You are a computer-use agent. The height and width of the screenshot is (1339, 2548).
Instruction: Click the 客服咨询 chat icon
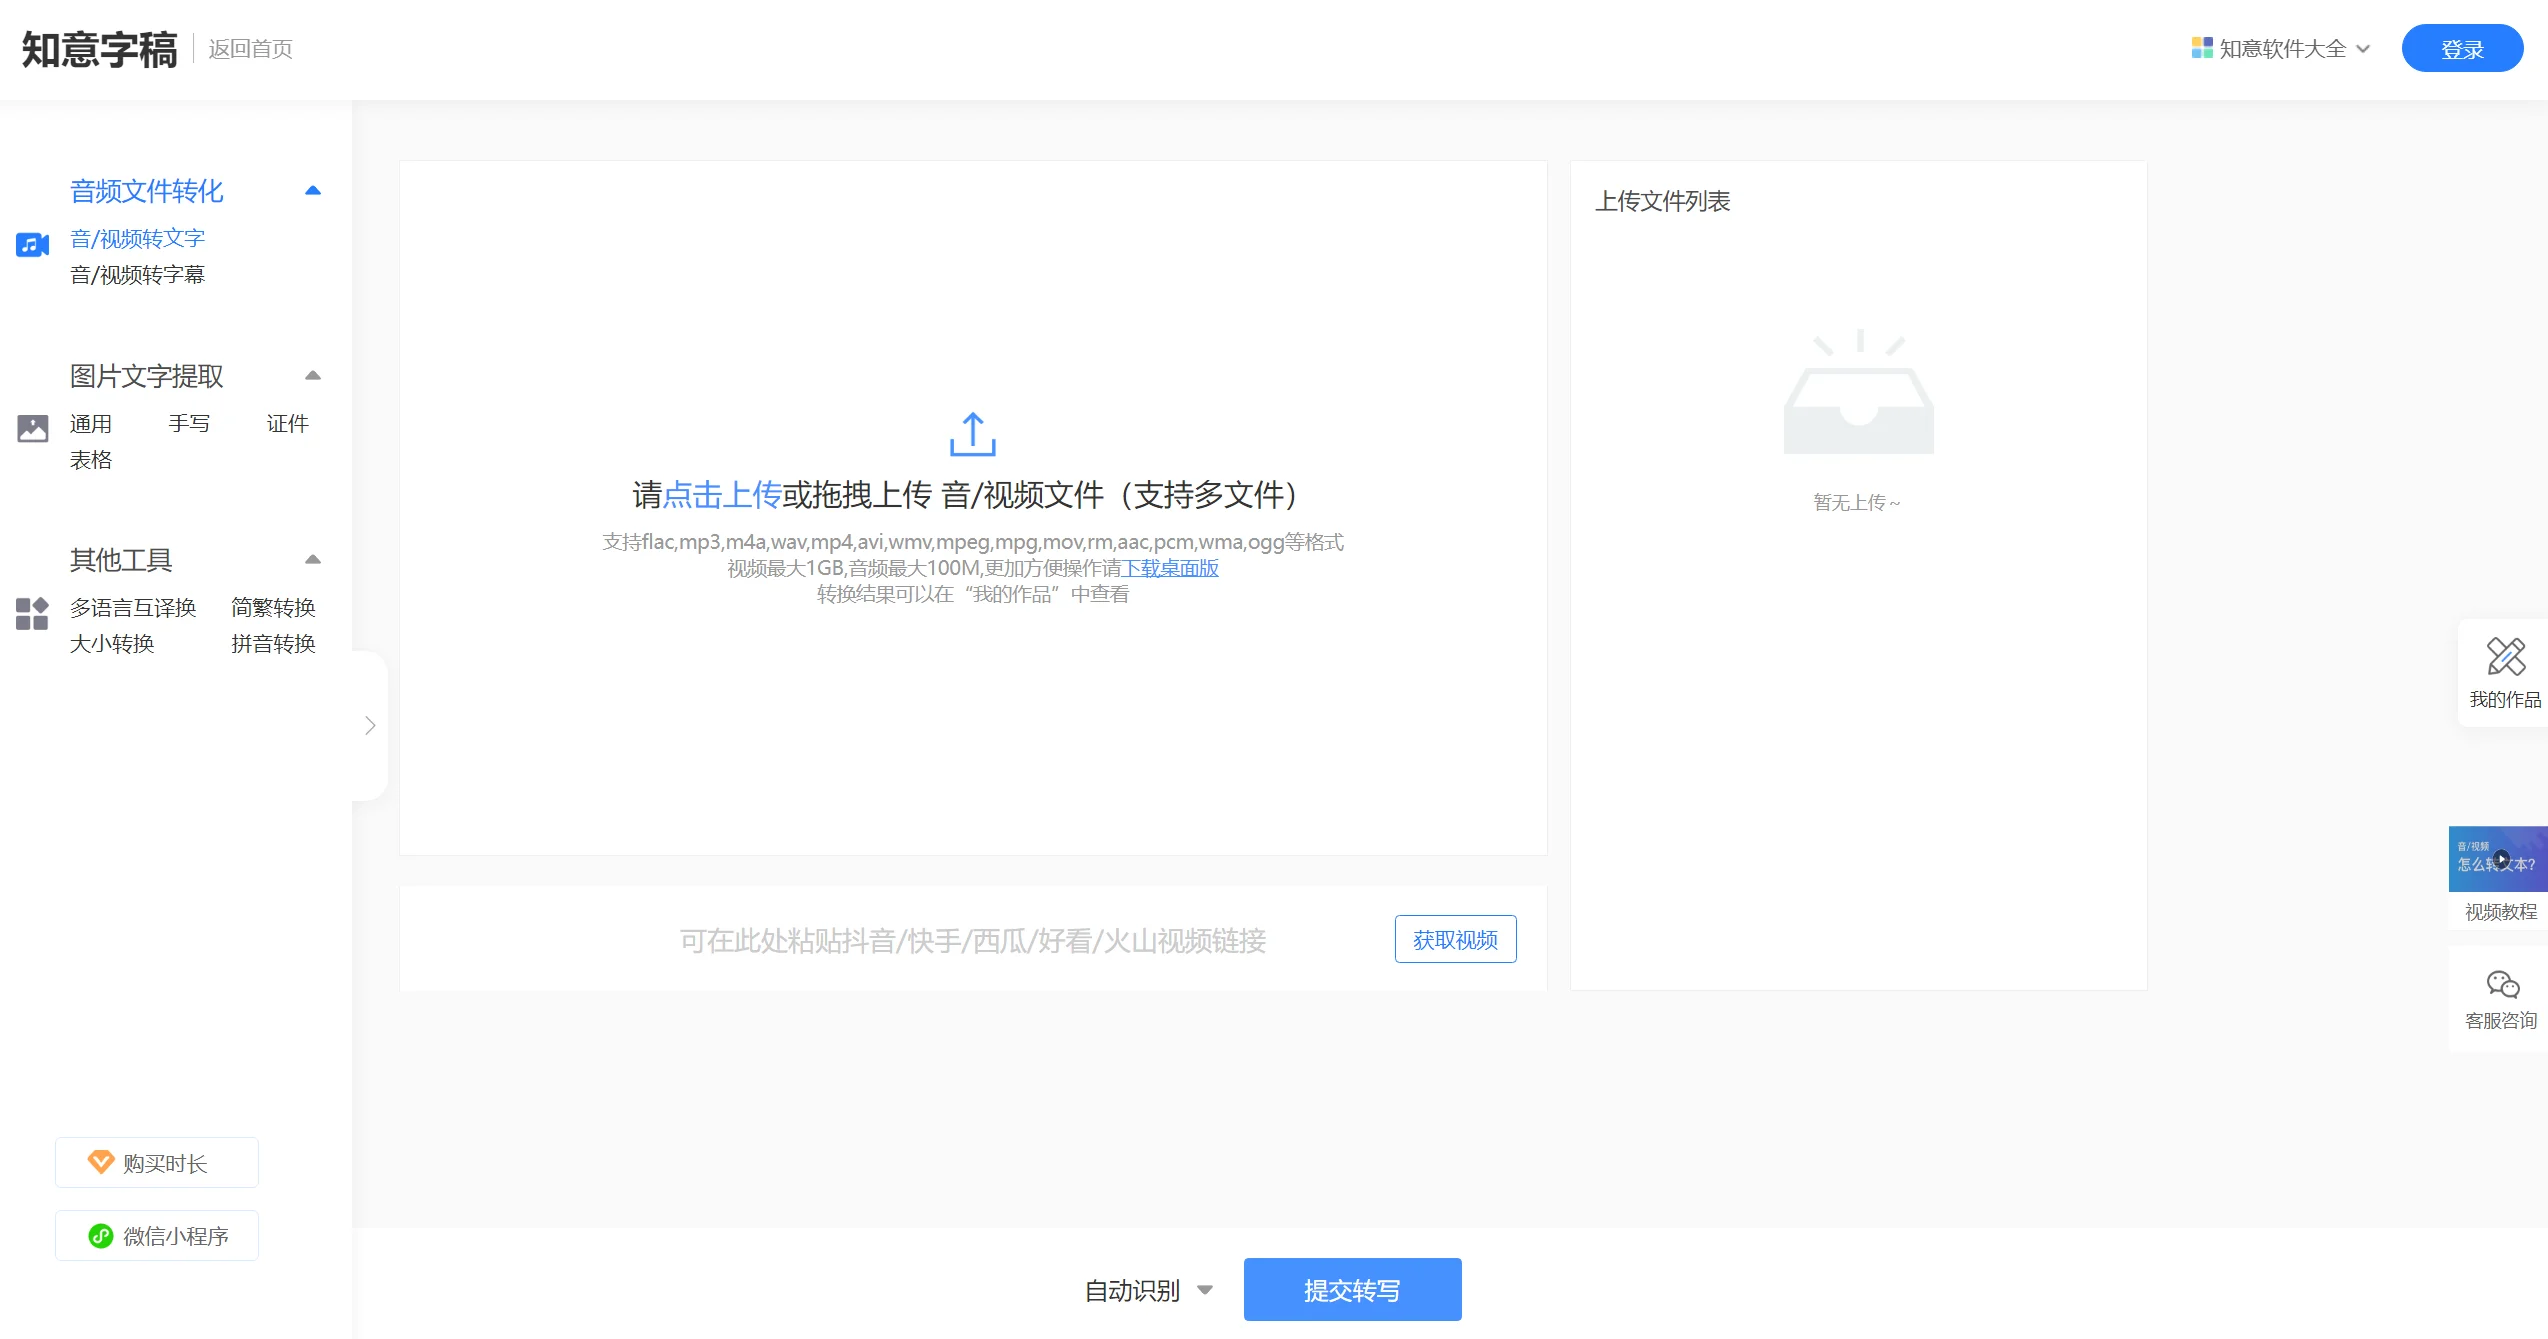2504,984
